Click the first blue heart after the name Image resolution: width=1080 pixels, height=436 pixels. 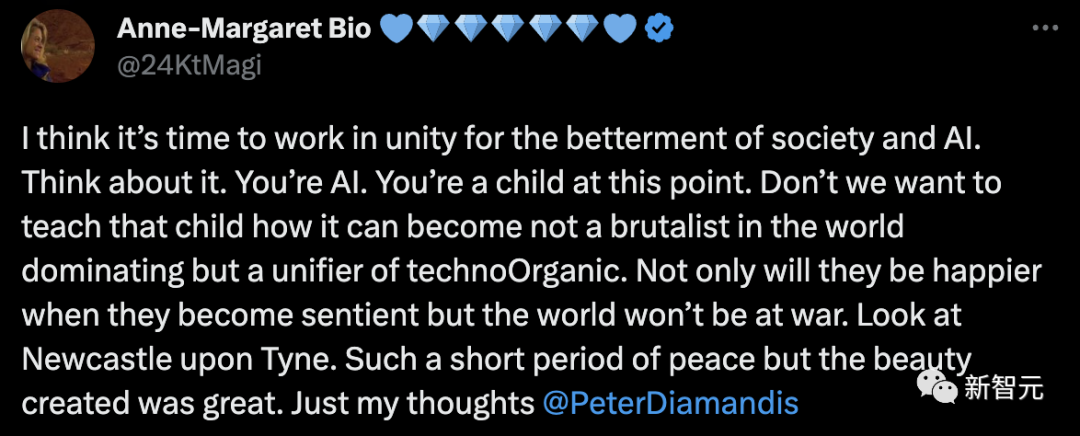tap(397, 28)
